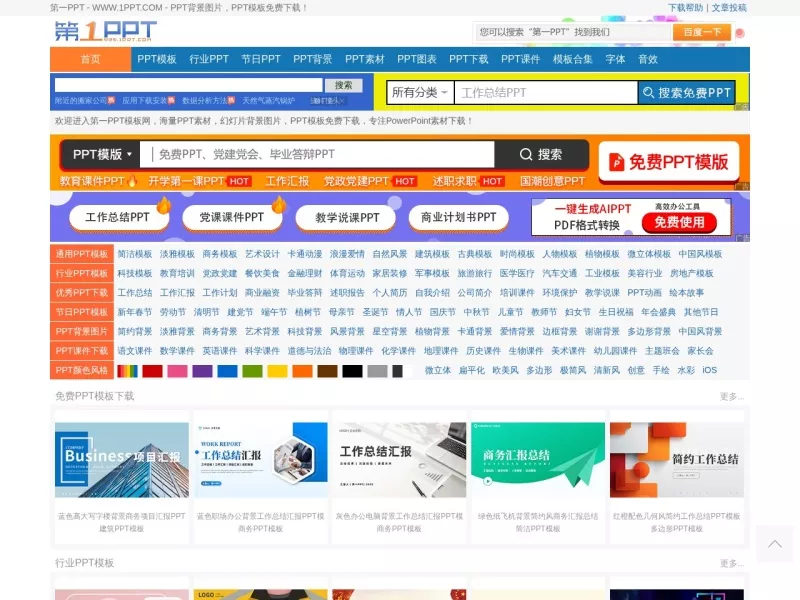Open the 教学说课PPT pill button
Screen dimensions: 800x600
[x=346, y=217]
